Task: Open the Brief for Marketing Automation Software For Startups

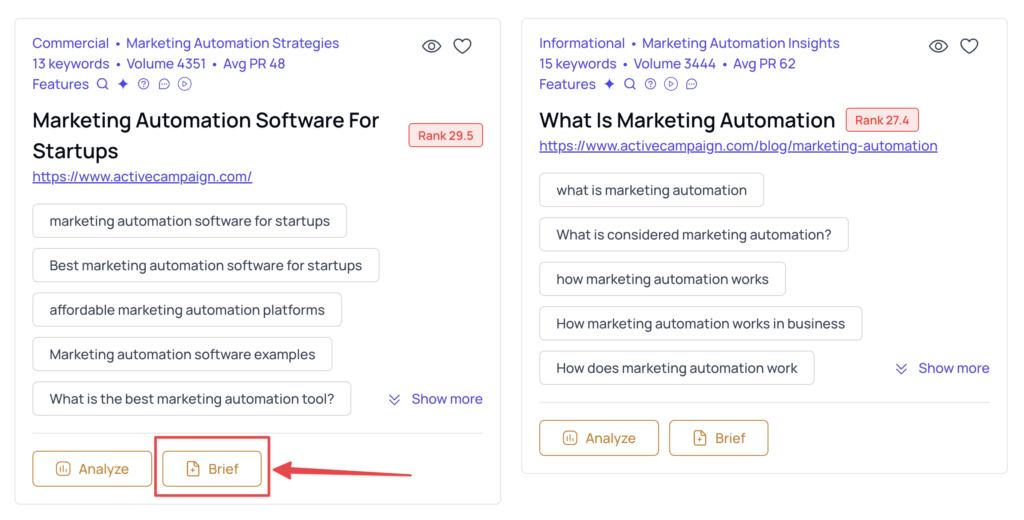Action: coord(212,469)
